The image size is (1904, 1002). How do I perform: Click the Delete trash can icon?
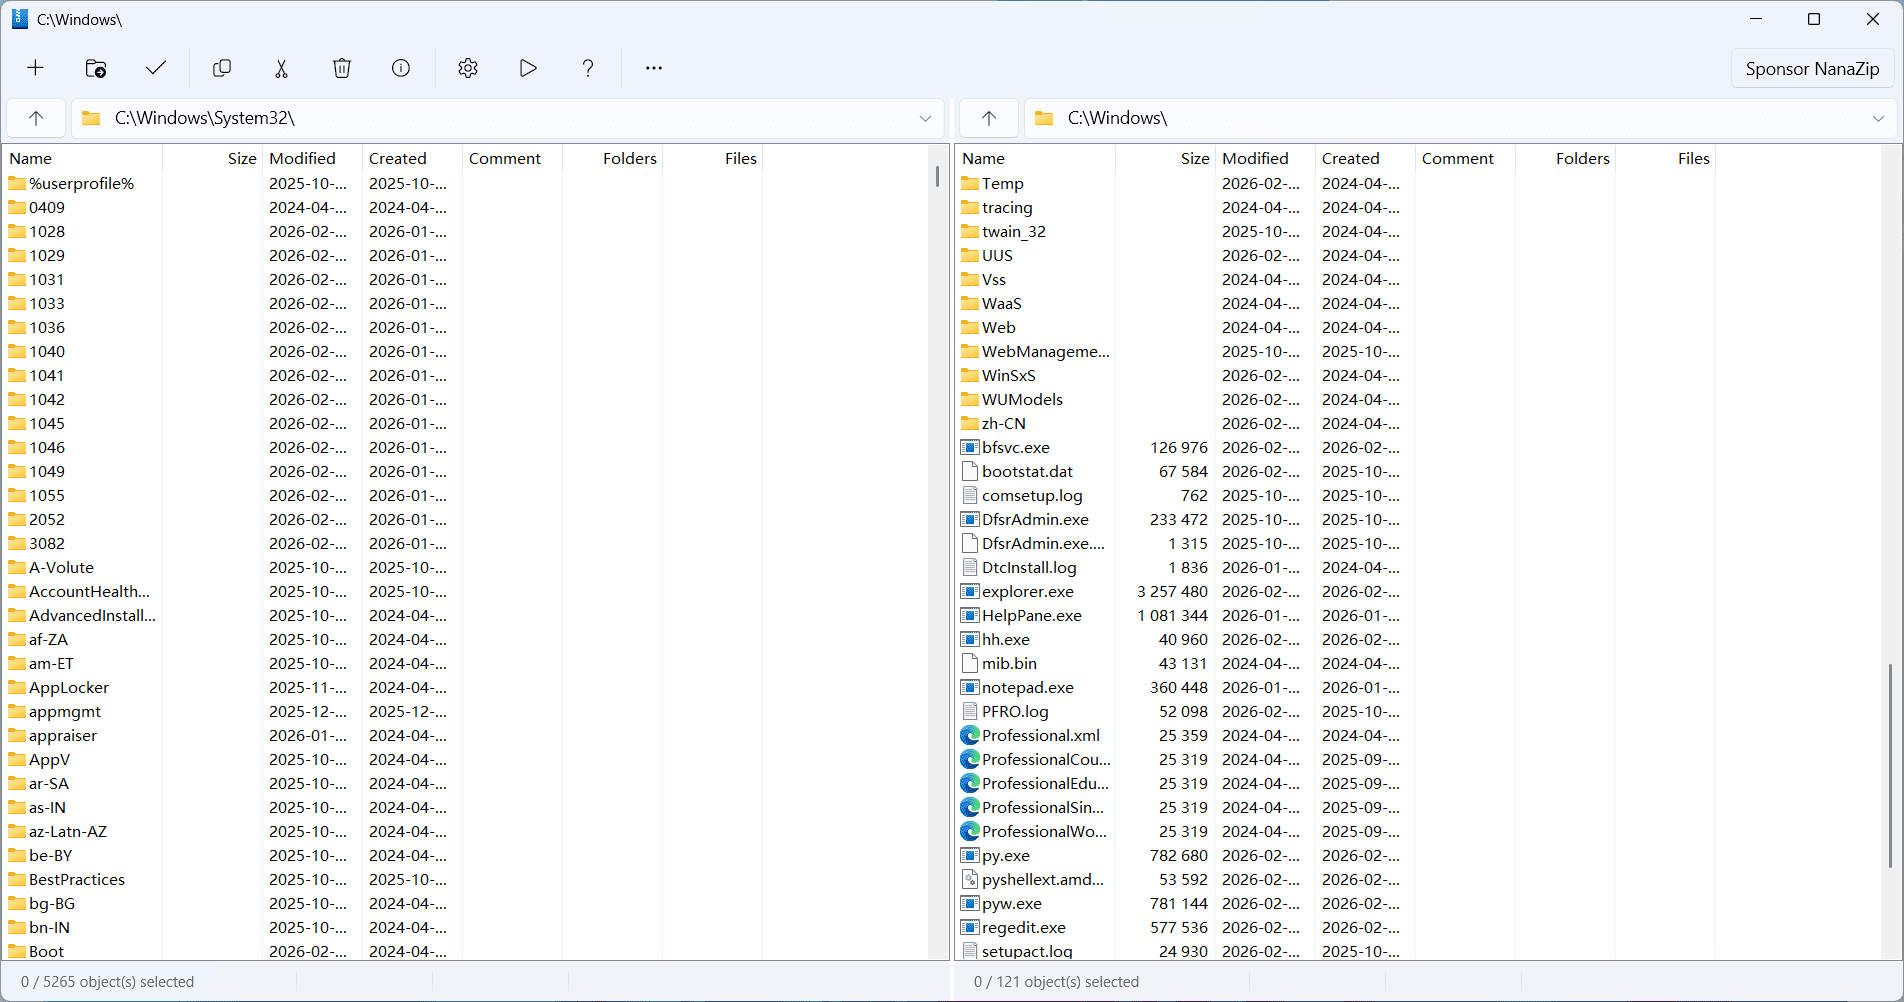[341, 68]
